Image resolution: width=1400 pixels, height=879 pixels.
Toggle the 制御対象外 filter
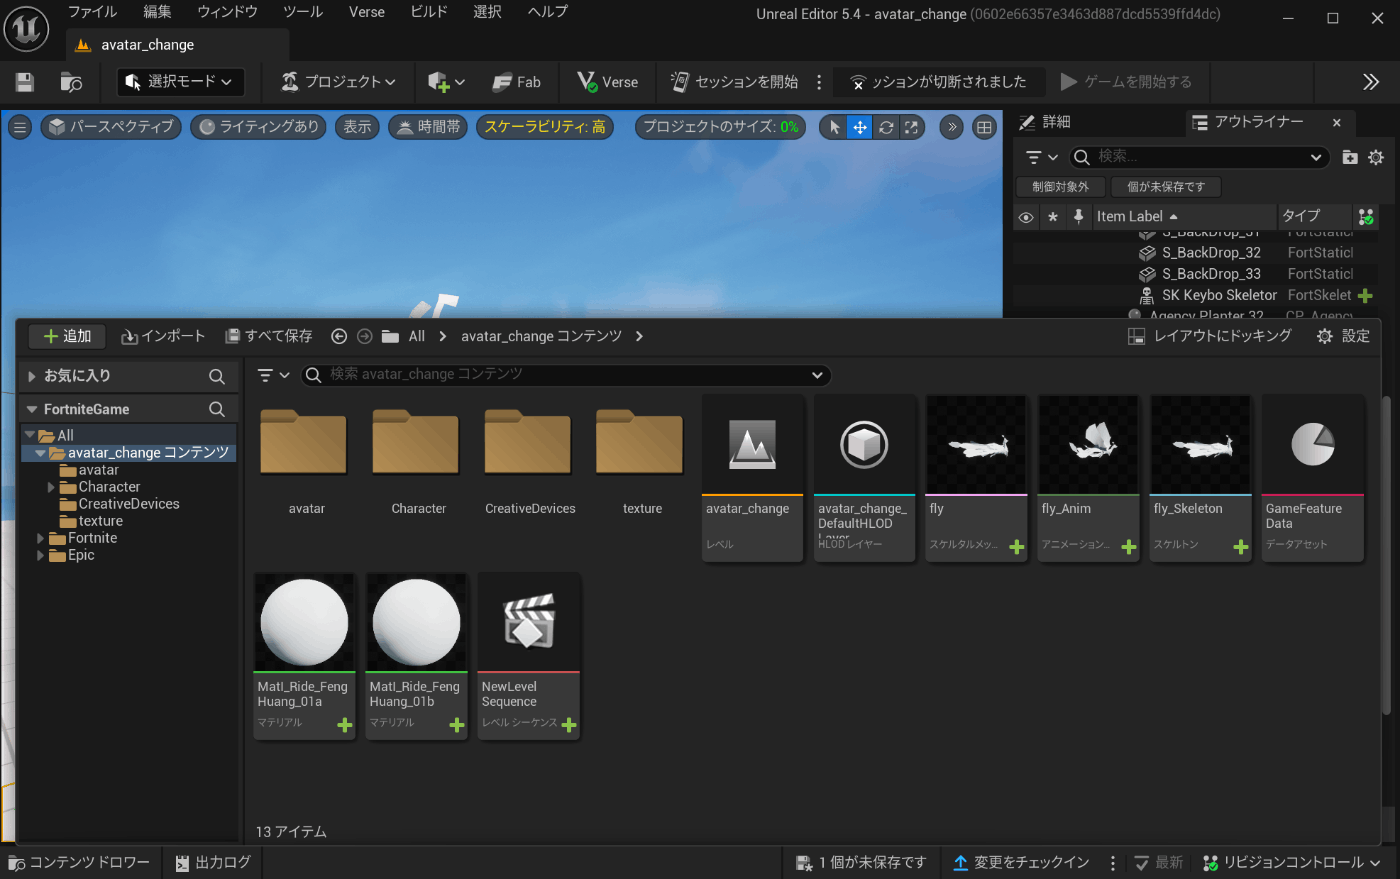[x=1060, y=187]
